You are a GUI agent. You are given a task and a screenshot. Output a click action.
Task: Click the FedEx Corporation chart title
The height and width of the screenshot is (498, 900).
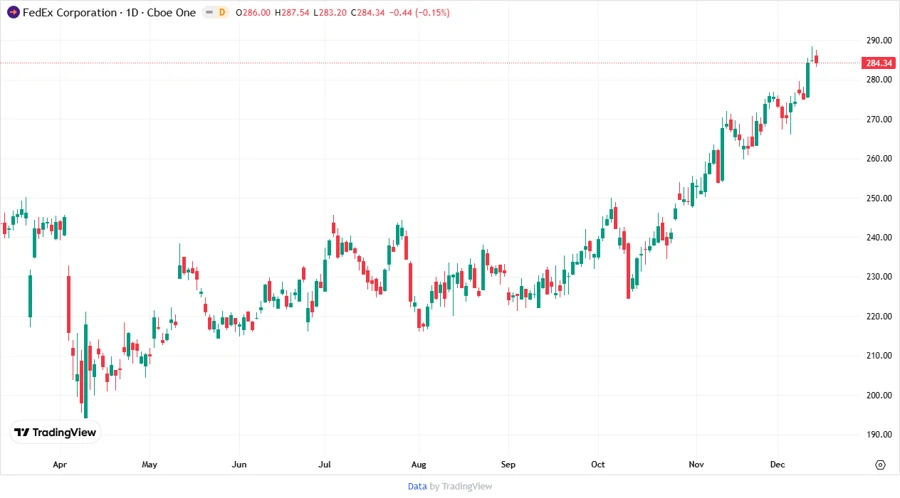pyautogui.click(x=109, y=12)
